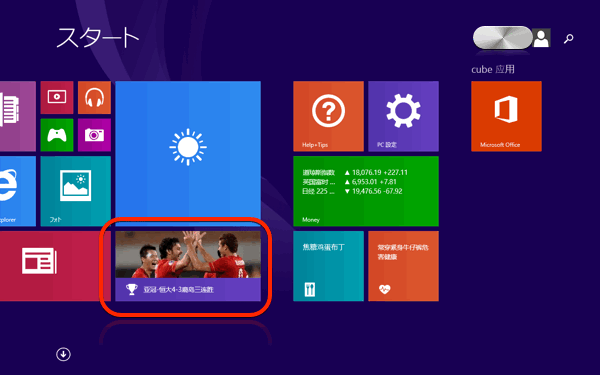This screenshot has width=600, height=375.
Task: Open the Food & Drink tile
Action: 328,266
